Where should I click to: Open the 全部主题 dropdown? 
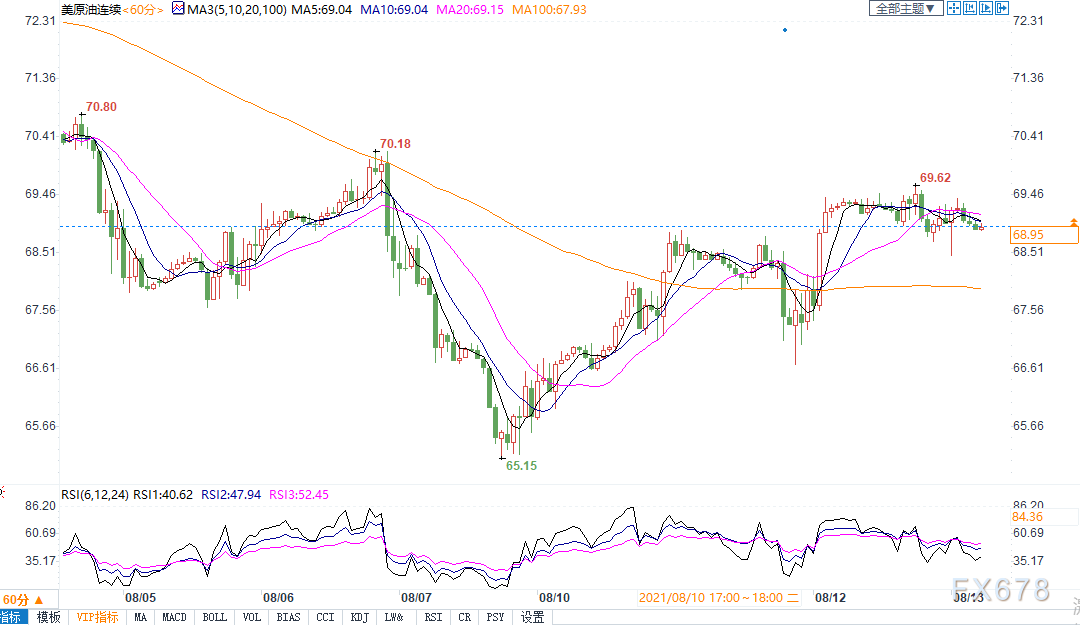coord(906,8)
